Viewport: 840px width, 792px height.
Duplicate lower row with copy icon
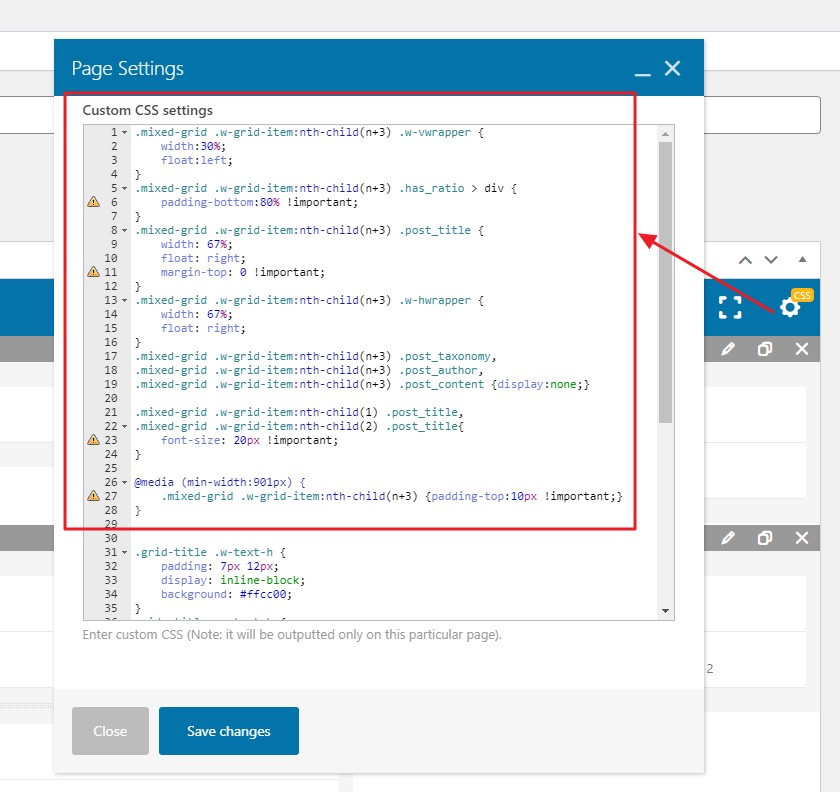(765, 537)
